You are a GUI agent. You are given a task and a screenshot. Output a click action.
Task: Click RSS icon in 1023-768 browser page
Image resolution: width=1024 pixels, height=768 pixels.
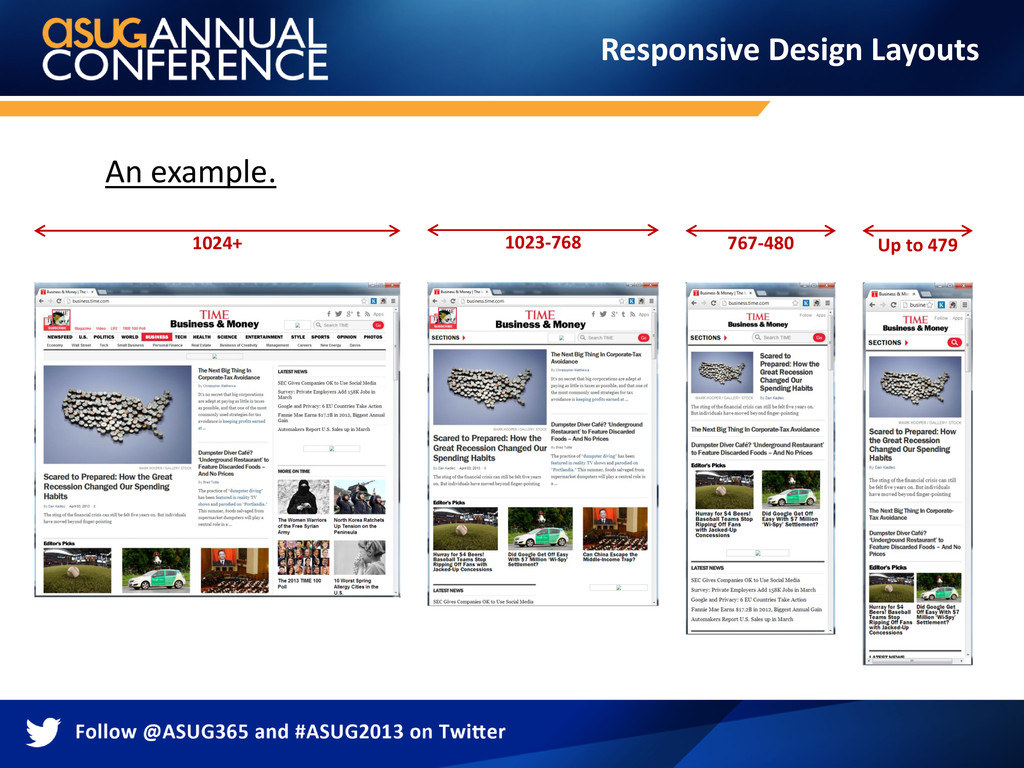632,315
